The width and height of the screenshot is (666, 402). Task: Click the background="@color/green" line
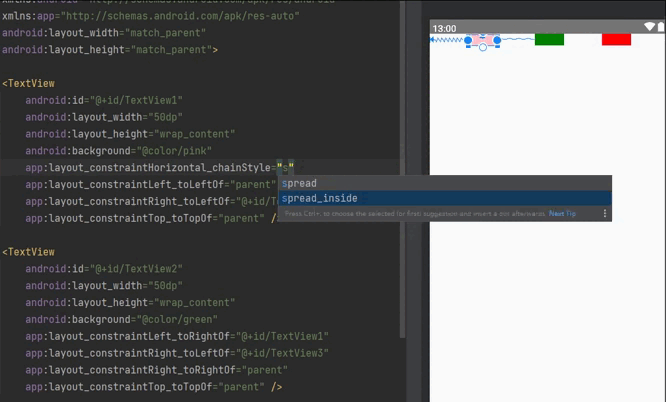(x=121, y=319)
